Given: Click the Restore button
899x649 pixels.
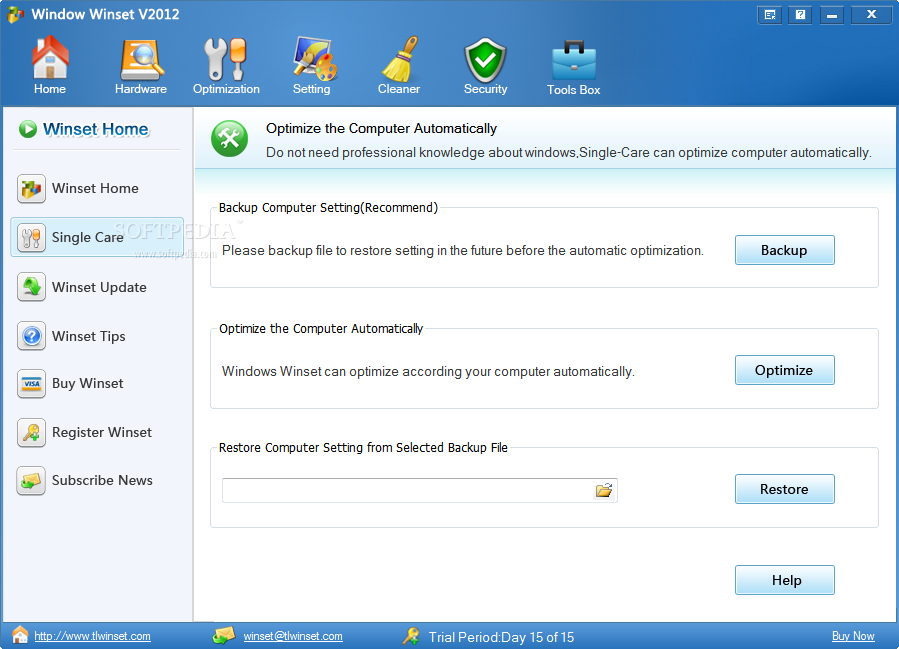Looking at the screenshot, I should click(784, 489).
